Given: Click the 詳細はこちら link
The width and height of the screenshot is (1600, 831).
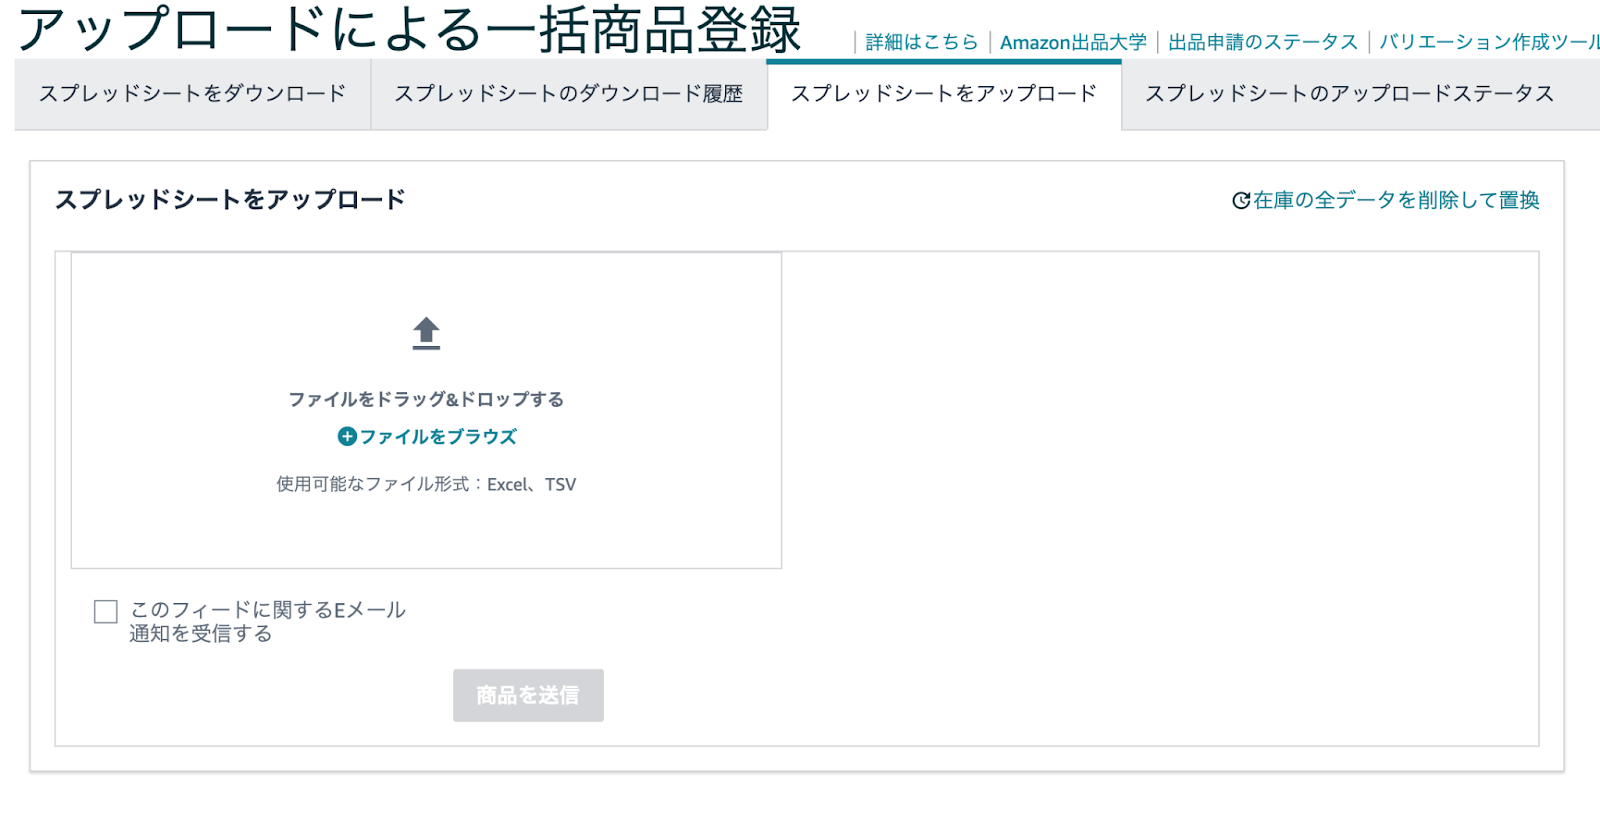Looking at the screenshot, I should click(x=921, y=42).
